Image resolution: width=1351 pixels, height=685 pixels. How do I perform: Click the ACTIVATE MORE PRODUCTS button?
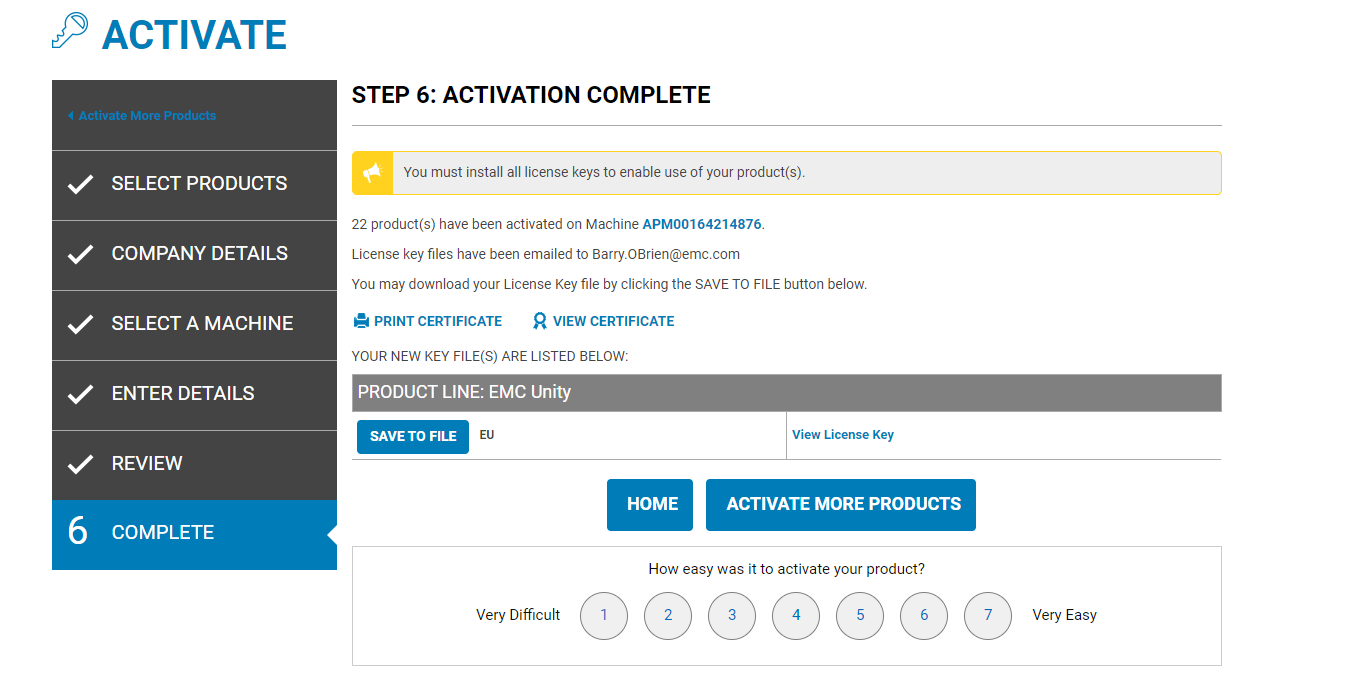pyautogui.click(x=840, y=504)
